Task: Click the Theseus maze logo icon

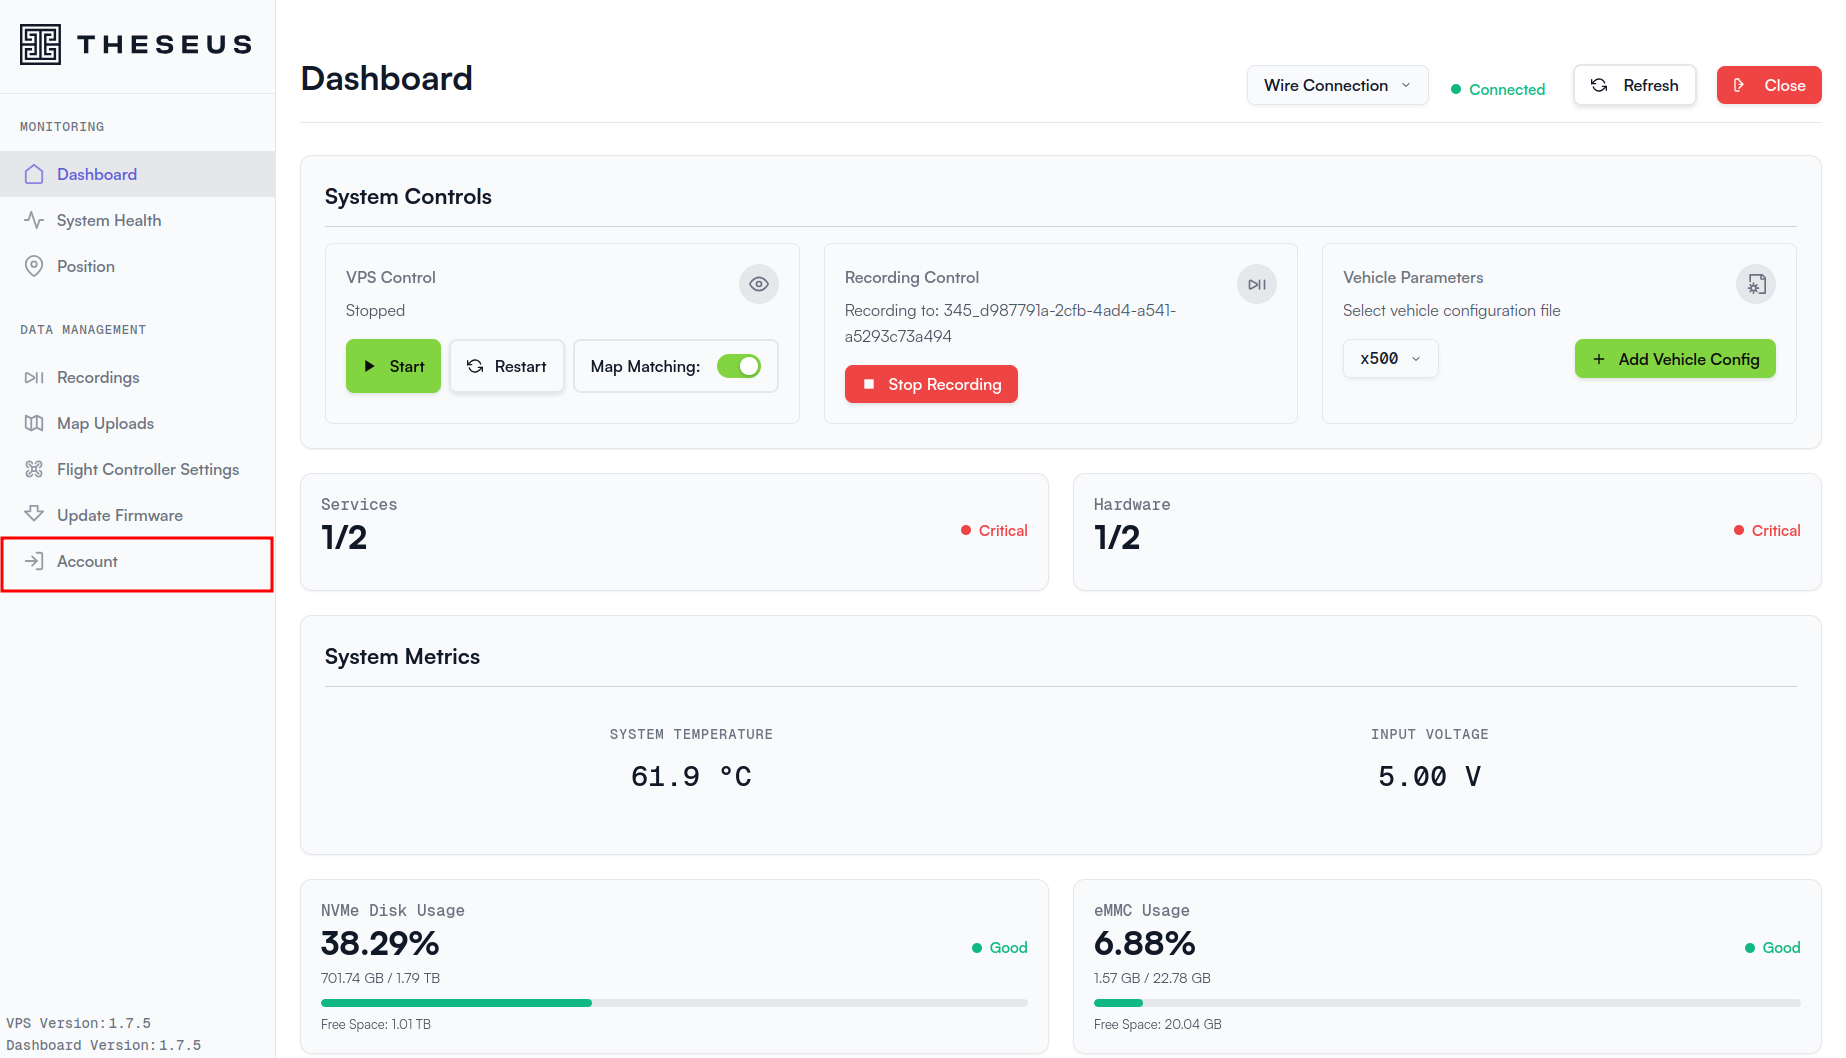Action: click(x=40, y=45)
